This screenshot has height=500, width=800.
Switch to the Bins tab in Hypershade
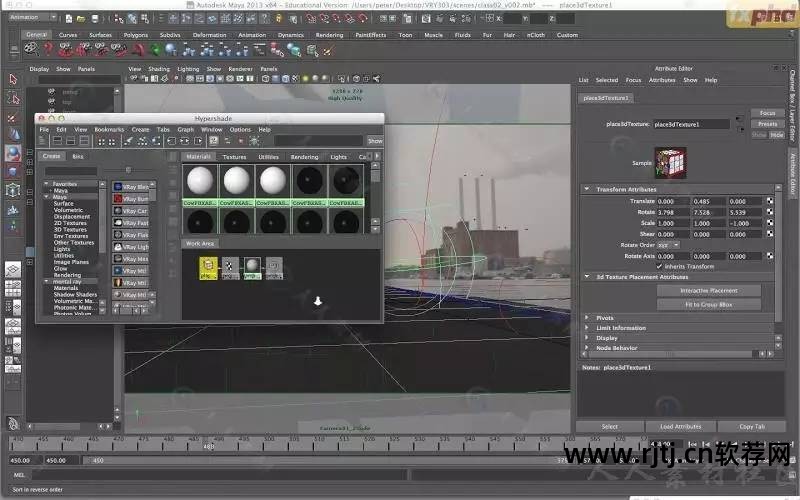(x=78, y=157)
